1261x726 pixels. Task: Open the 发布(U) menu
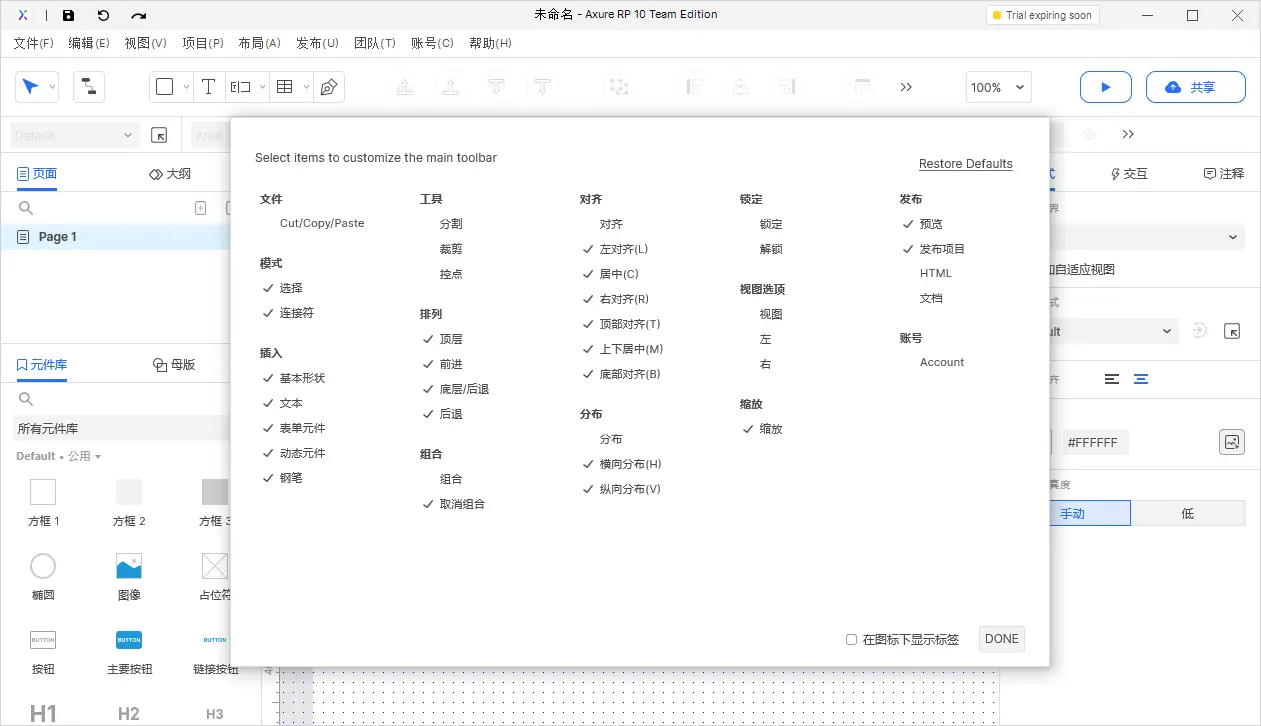click(317, 43)
